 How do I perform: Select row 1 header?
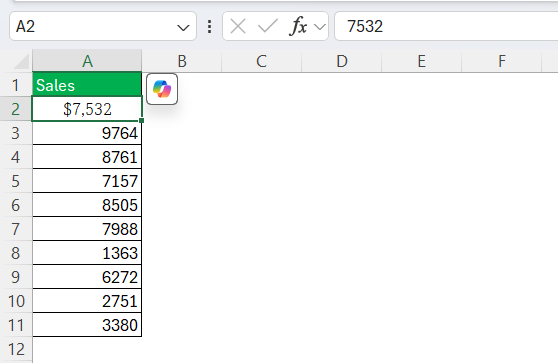16,85
